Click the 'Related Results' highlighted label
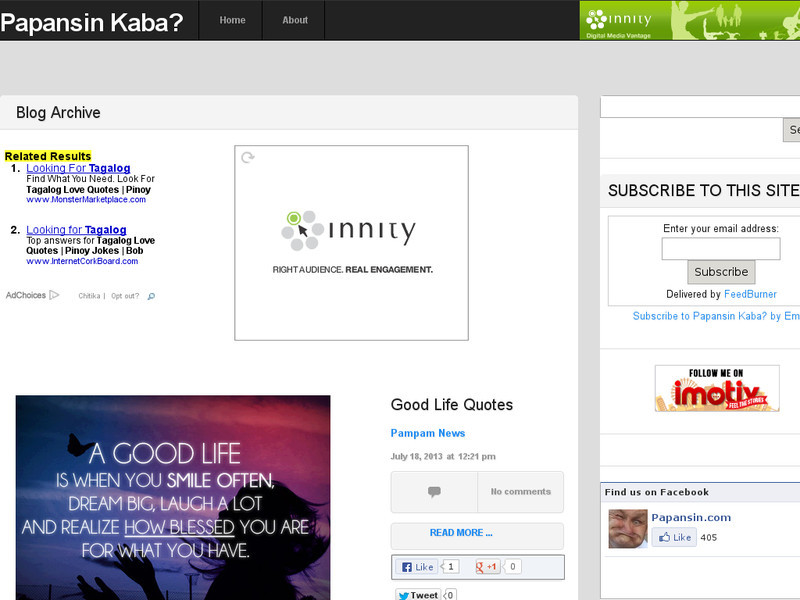 pyautogui.click(x=48, y=156)
